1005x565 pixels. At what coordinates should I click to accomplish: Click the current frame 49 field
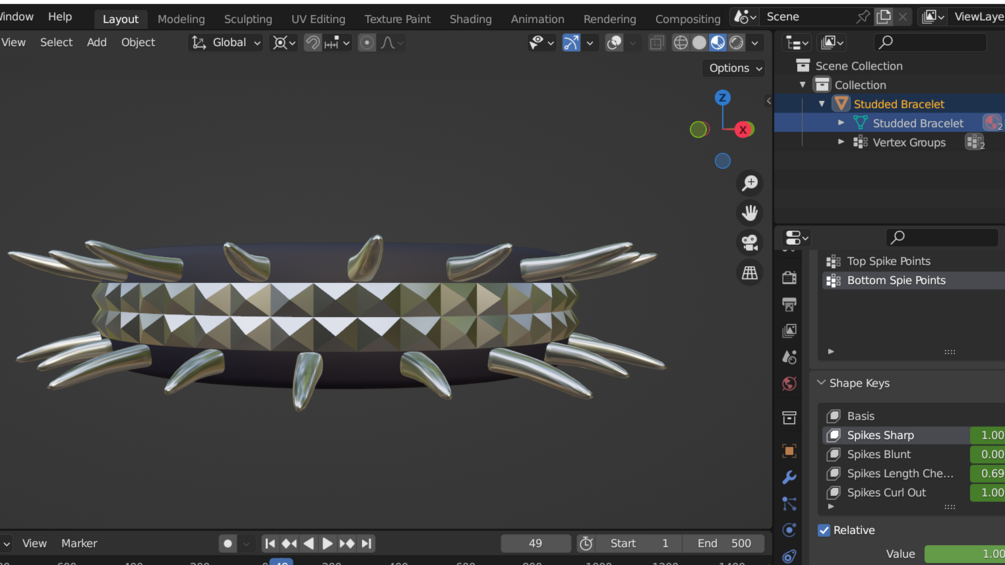[536, 543]
